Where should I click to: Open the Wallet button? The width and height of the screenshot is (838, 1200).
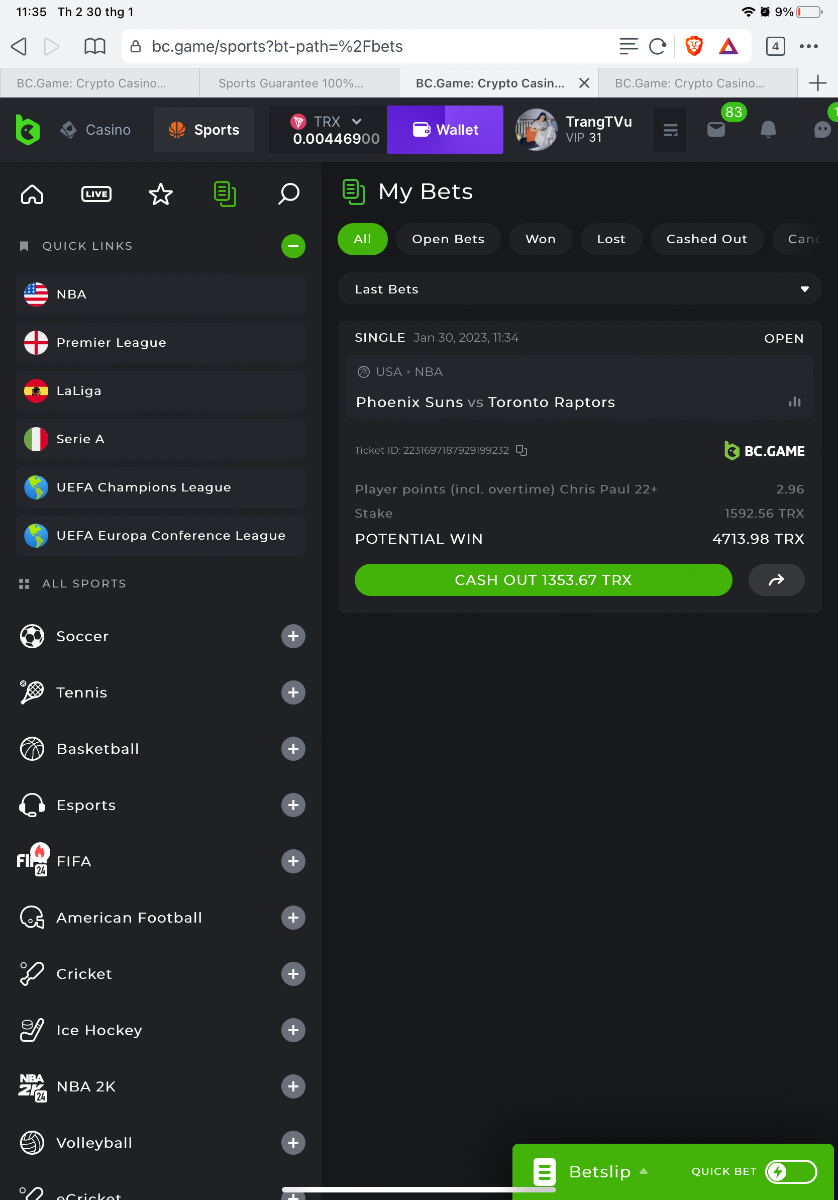click(445, 130)
